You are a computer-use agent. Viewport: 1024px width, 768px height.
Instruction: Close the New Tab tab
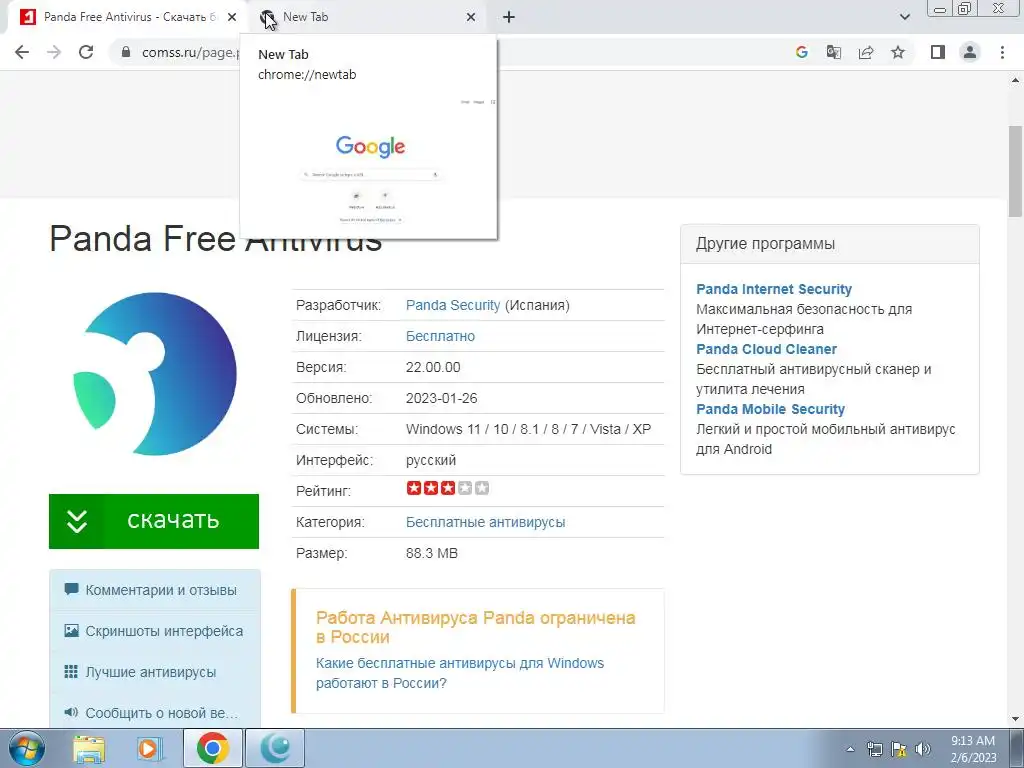(471, 17)
